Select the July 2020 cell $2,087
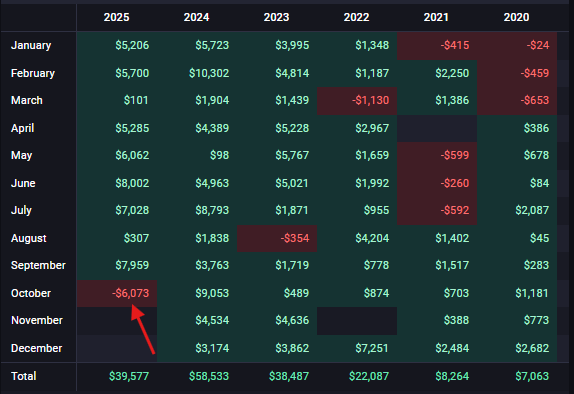 click(517, 210)
